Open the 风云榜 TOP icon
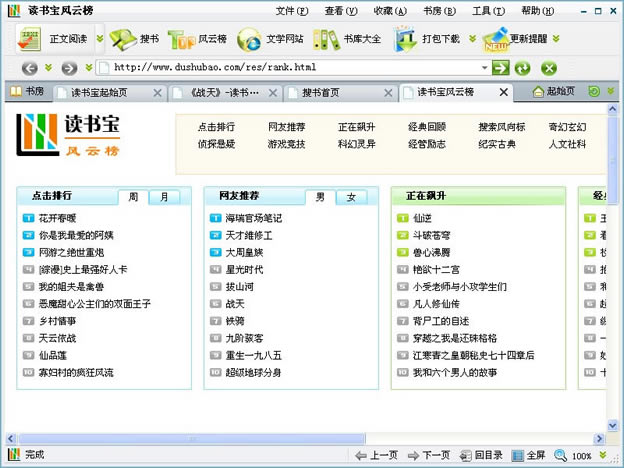The image size is (624, 468). point(181,39)
